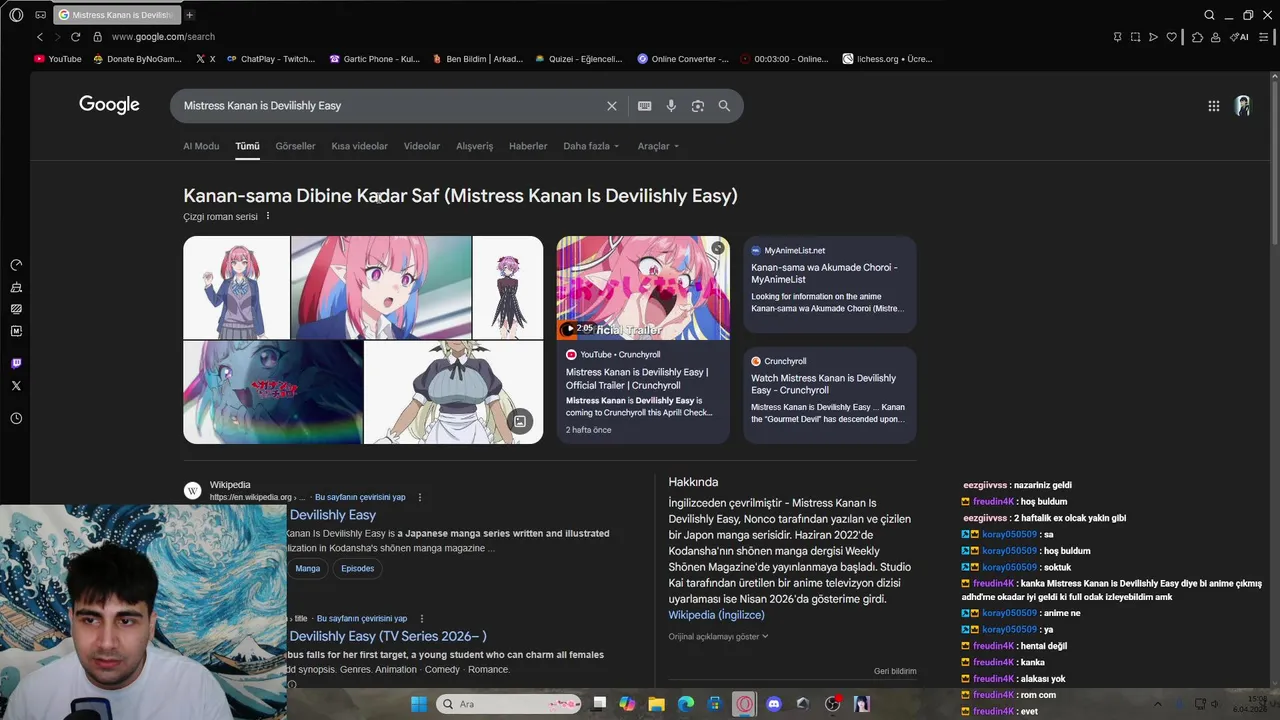Open the Online Converter bookmark

683,59
